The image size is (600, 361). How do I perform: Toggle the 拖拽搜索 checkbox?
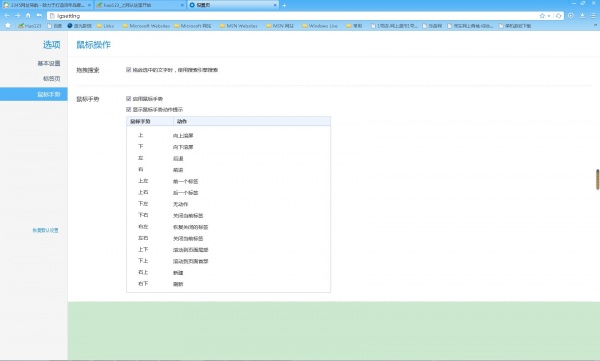[129, 70]
